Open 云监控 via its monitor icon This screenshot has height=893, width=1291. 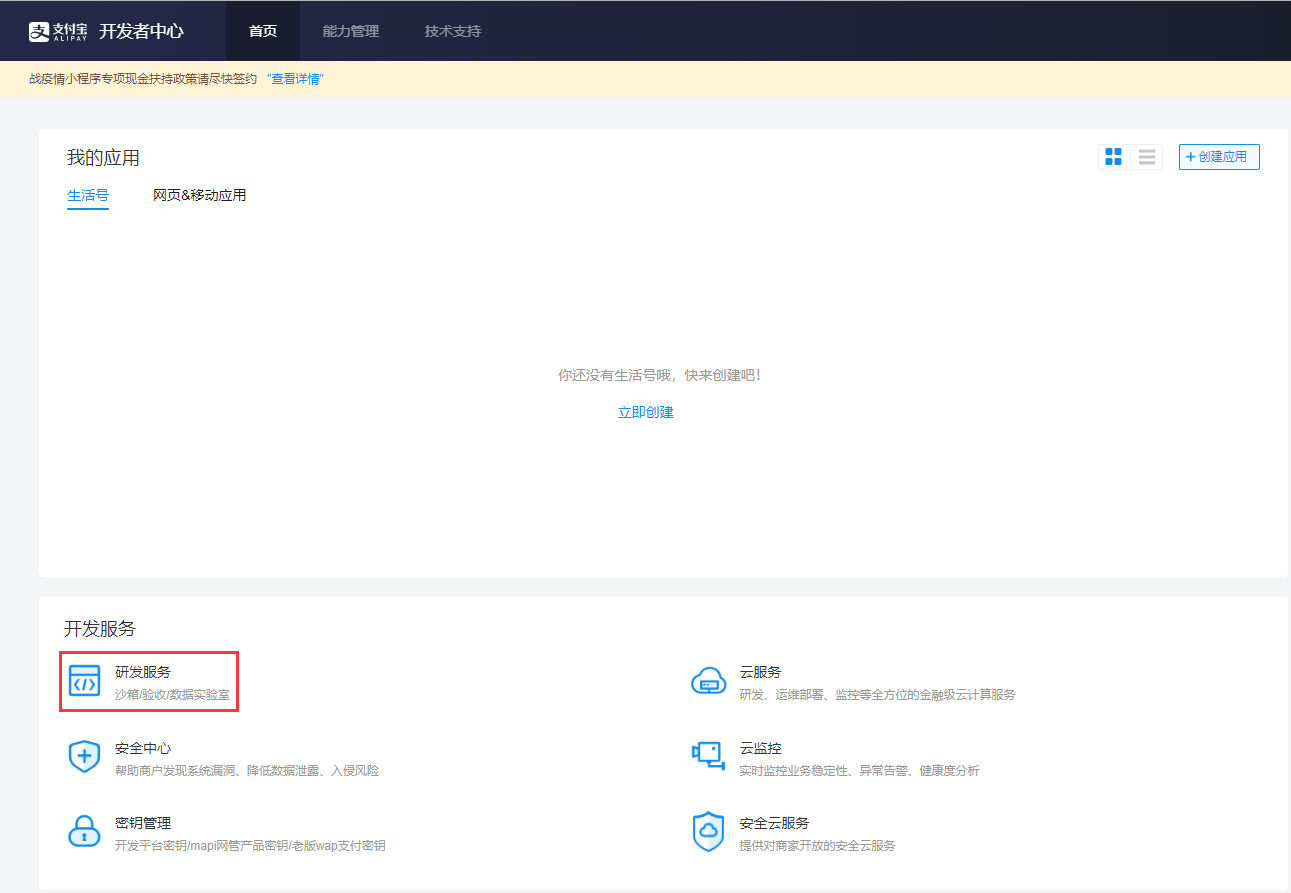[709, 756]
